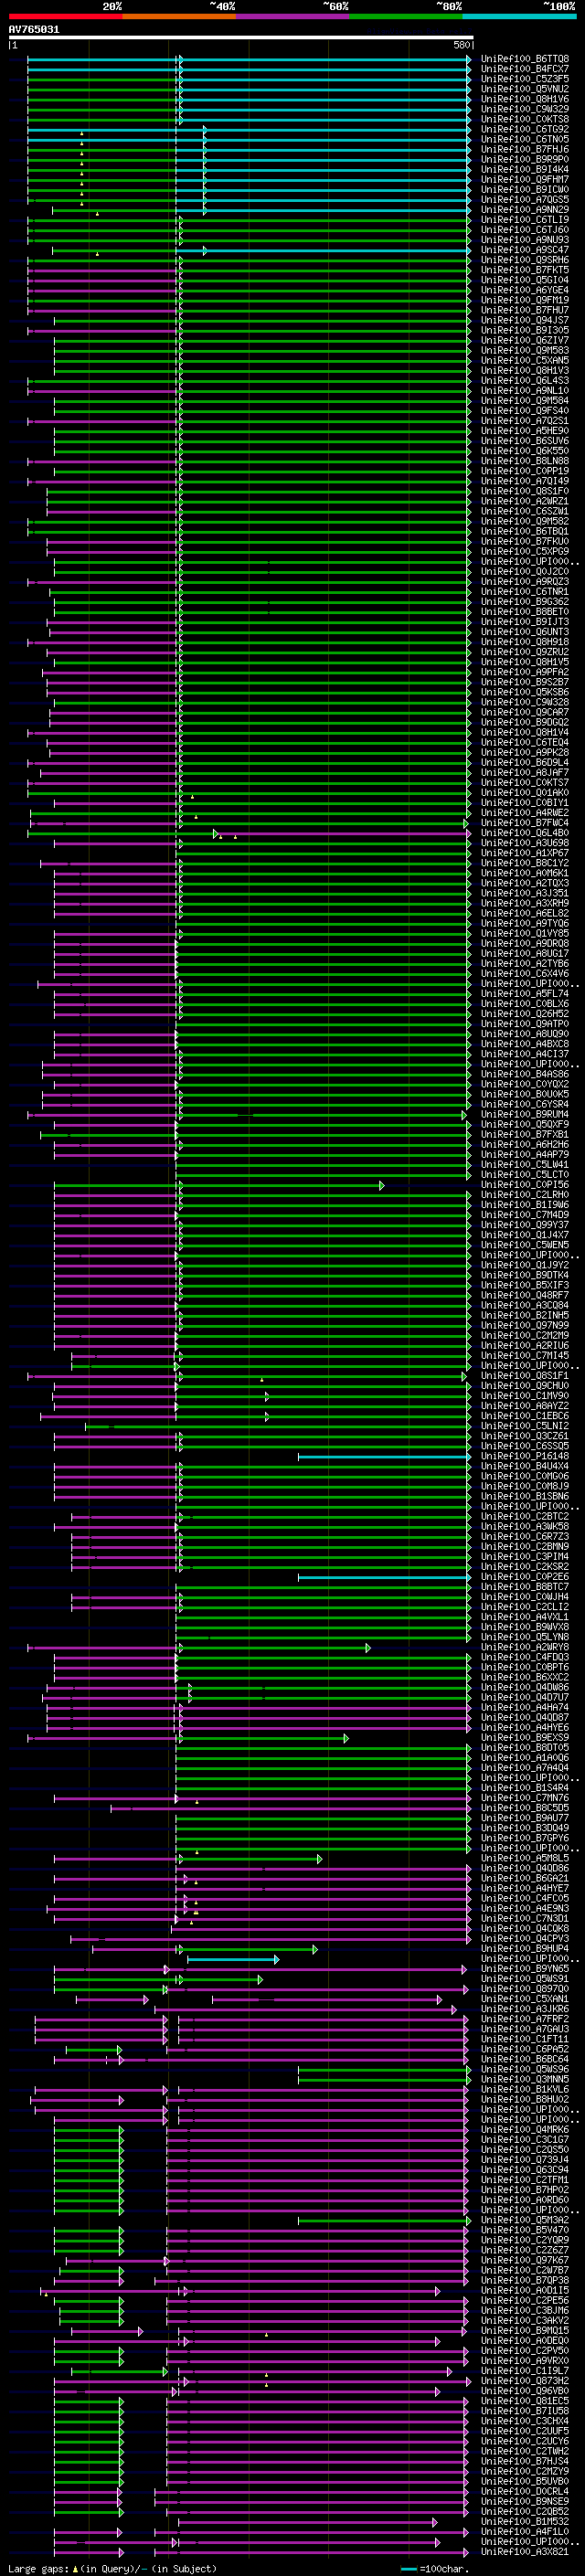This screenshot has height=2576, width=585.
Task: Select the UniRef100_A3JKR6 label
Action: coord(525,2008)
